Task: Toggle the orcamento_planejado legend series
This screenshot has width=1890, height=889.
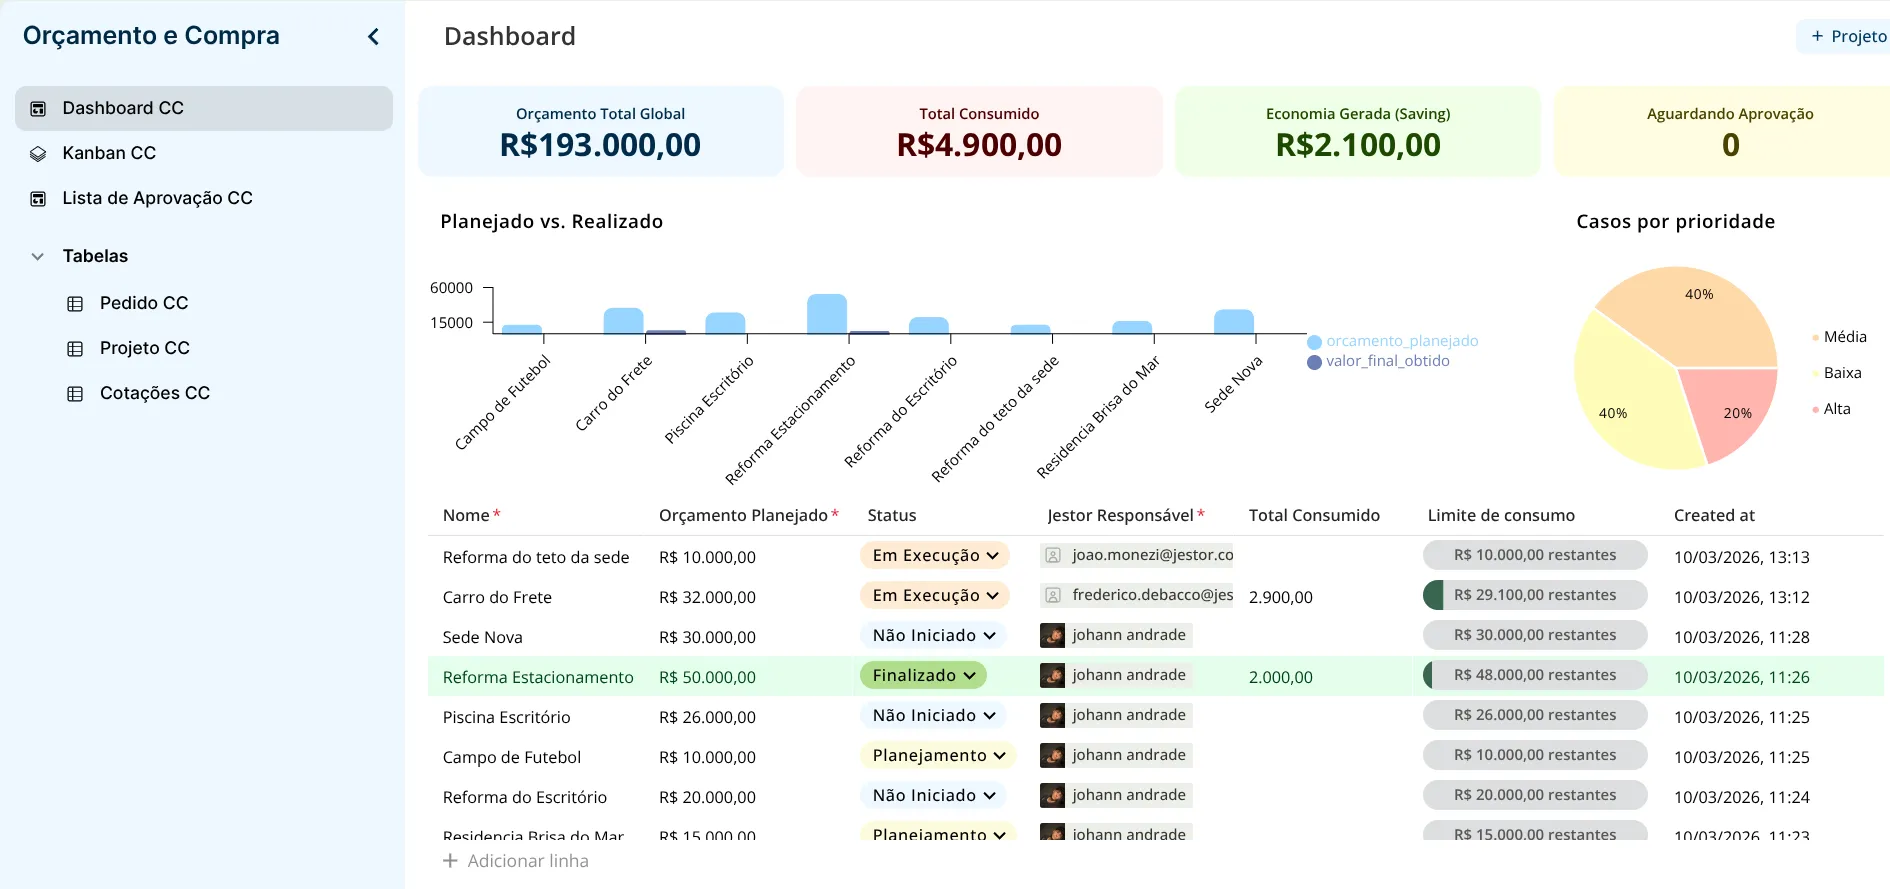Action: (x=1392, y=342)
